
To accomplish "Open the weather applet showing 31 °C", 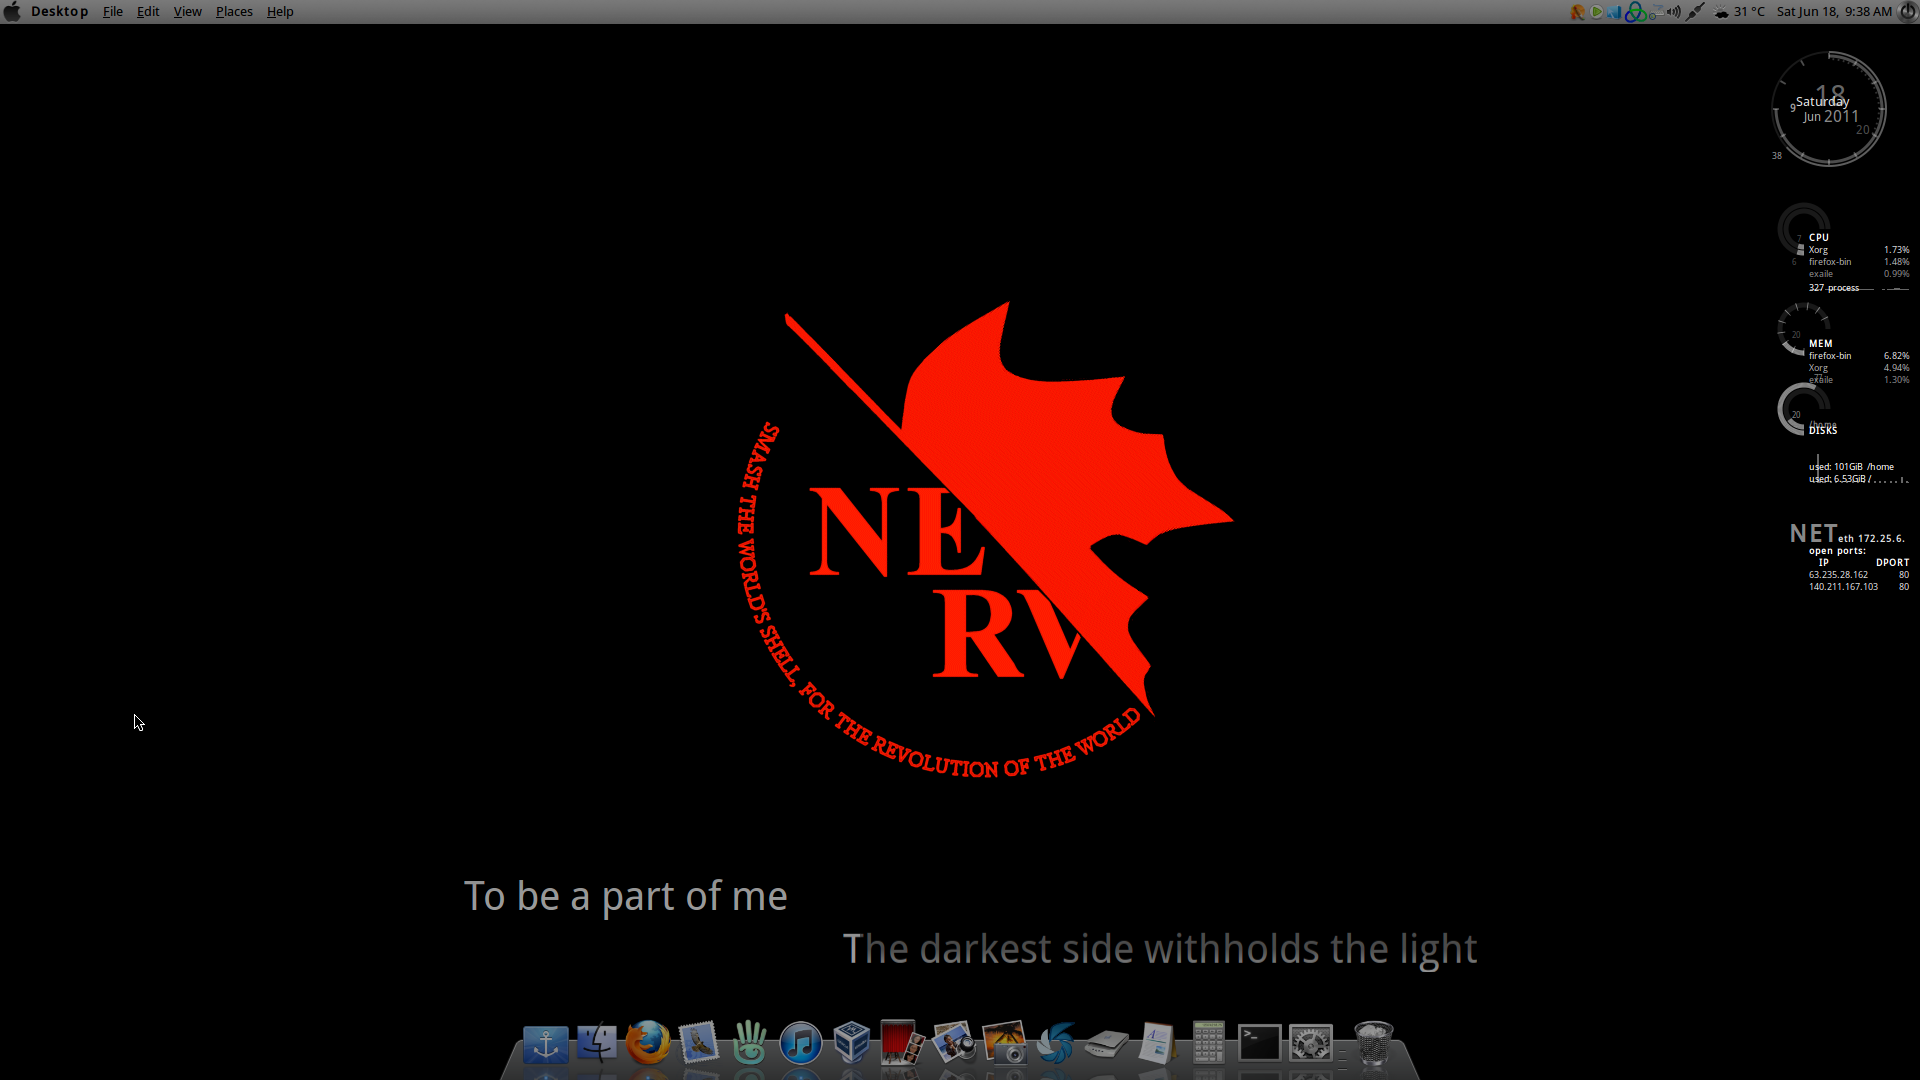I will click(x=1740, y=12).
